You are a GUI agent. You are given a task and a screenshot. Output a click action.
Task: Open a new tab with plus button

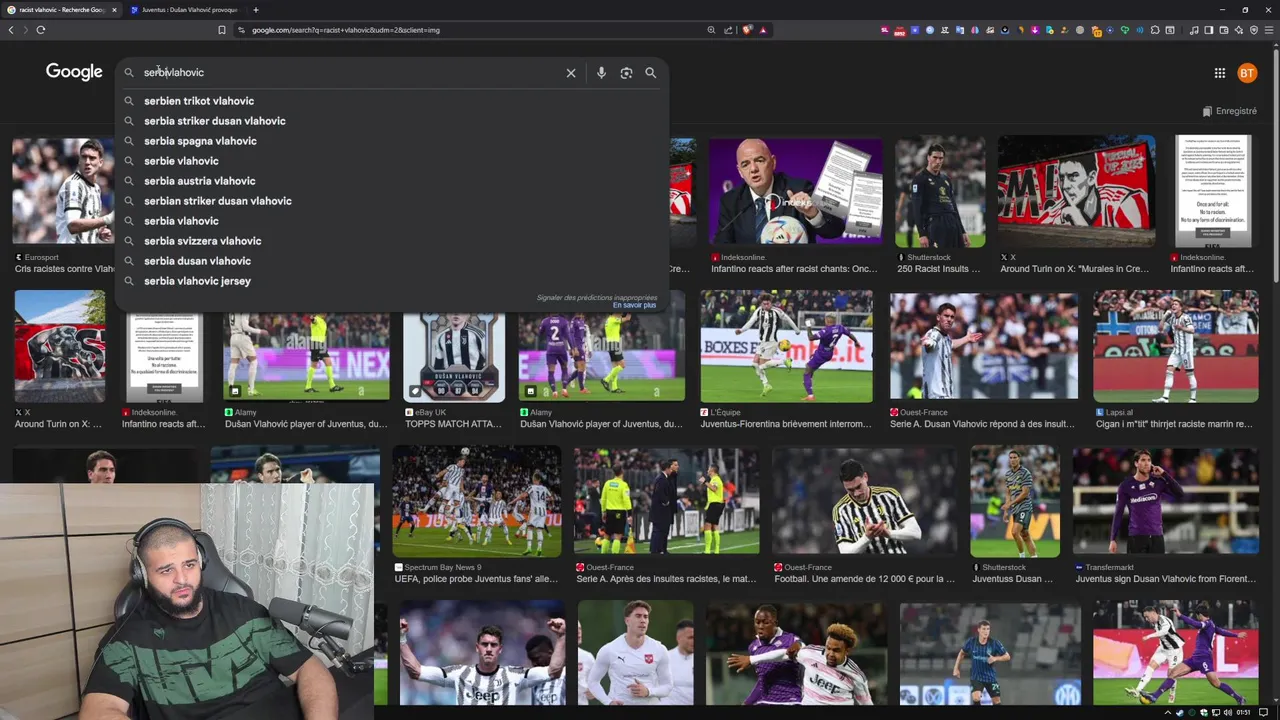256,10
